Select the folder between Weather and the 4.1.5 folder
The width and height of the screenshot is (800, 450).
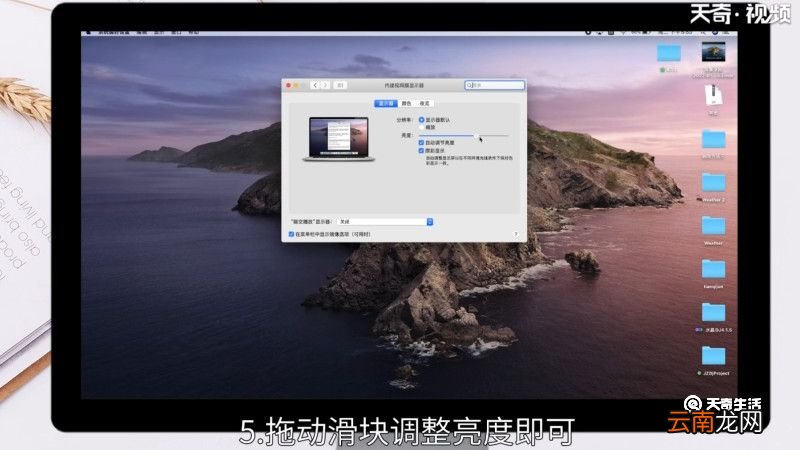point(713,269)
